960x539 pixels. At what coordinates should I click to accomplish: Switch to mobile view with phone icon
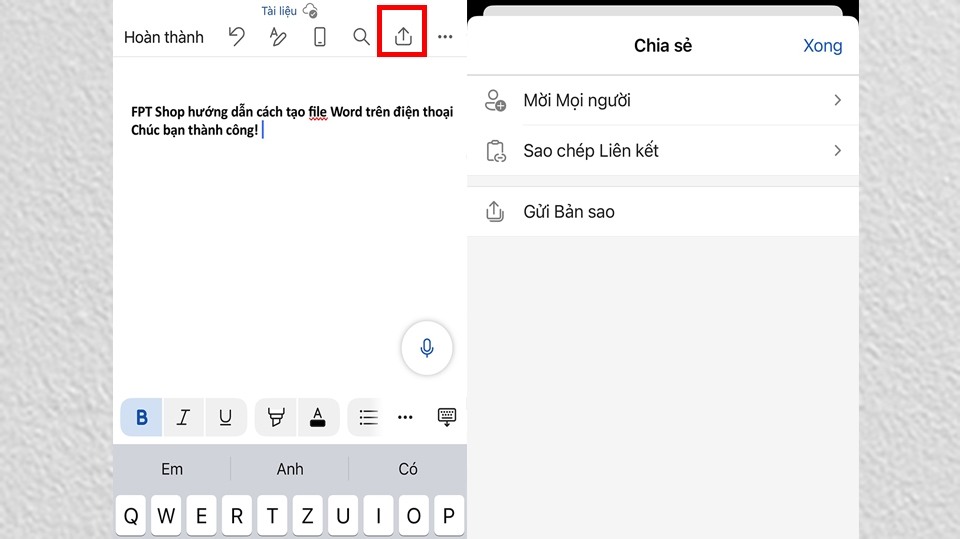point(320,37)
